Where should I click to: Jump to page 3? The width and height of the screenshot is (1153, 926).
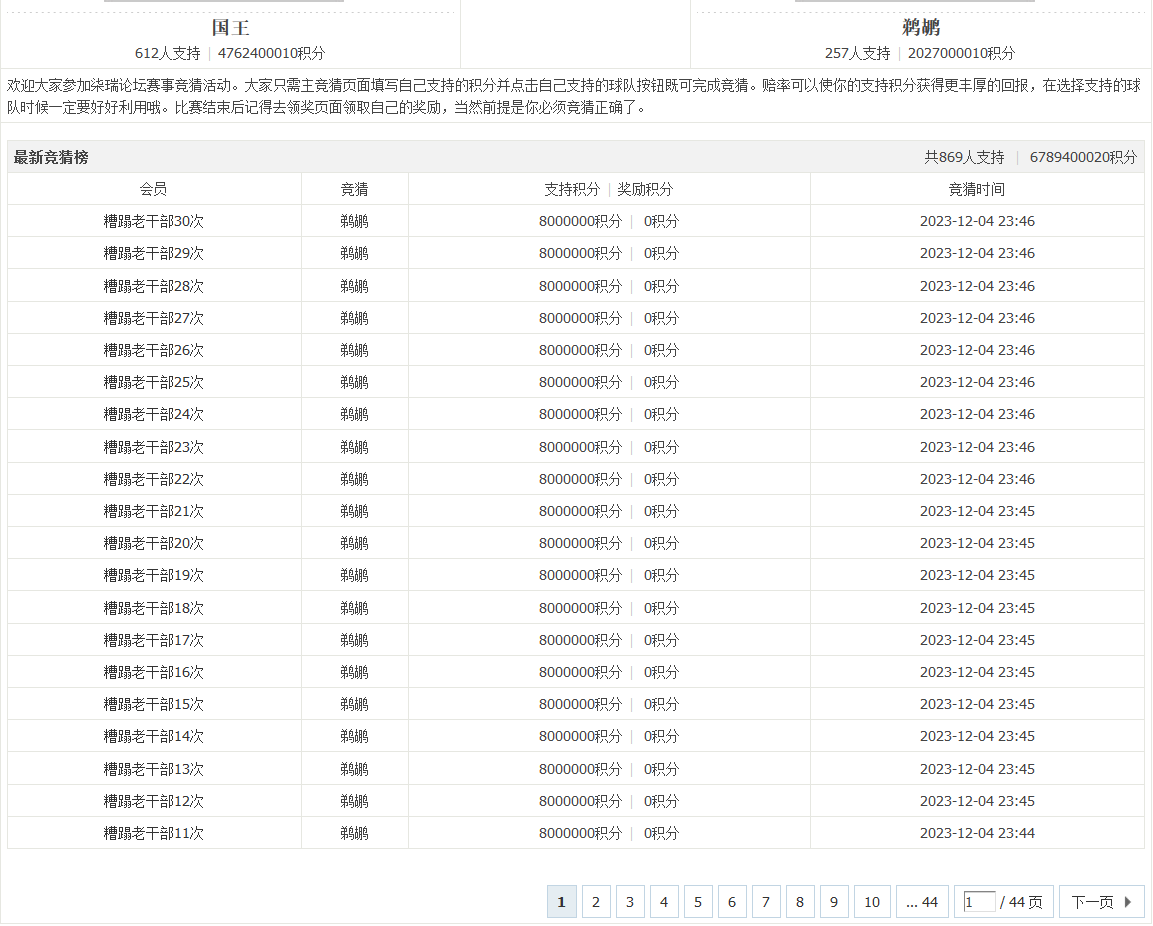[630, 901]
